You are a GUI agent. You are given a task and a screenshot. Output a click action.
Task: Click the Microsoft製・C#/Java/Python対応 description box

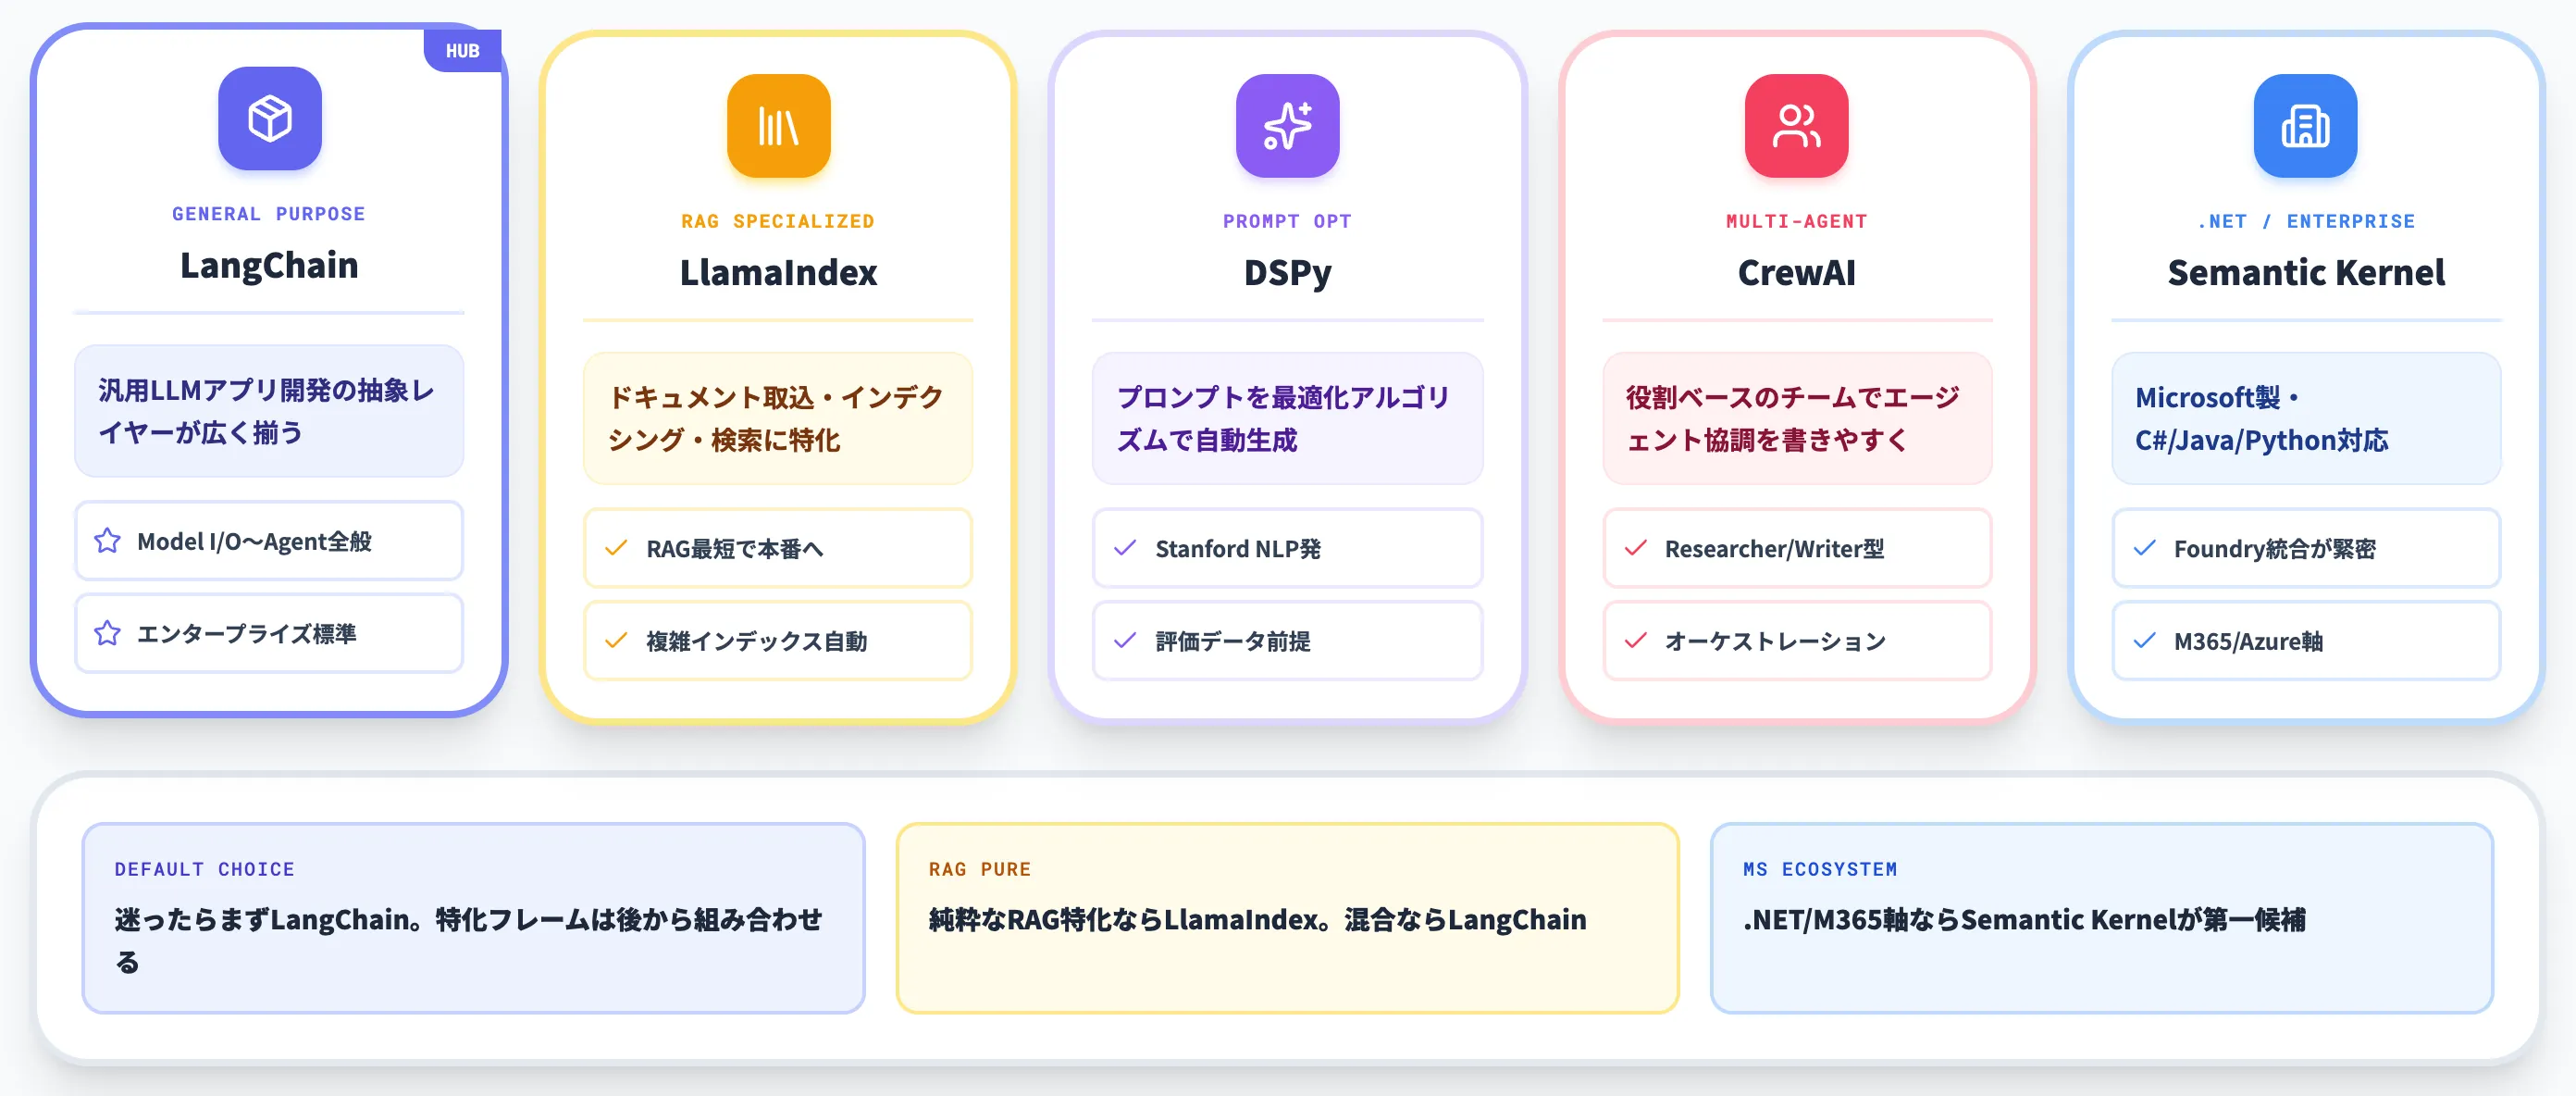pos(2305,418)
